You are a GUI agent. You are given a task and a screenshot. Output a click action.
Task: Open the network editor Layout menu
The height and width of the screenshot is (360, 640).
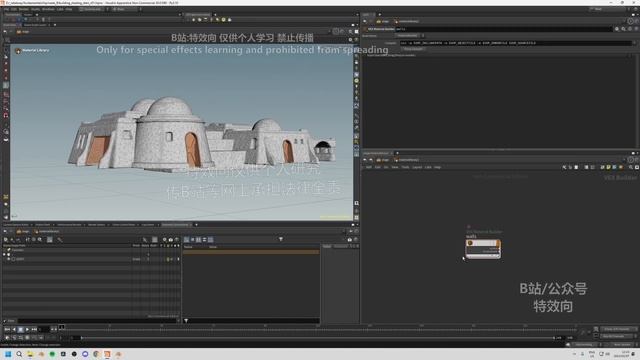417,167
